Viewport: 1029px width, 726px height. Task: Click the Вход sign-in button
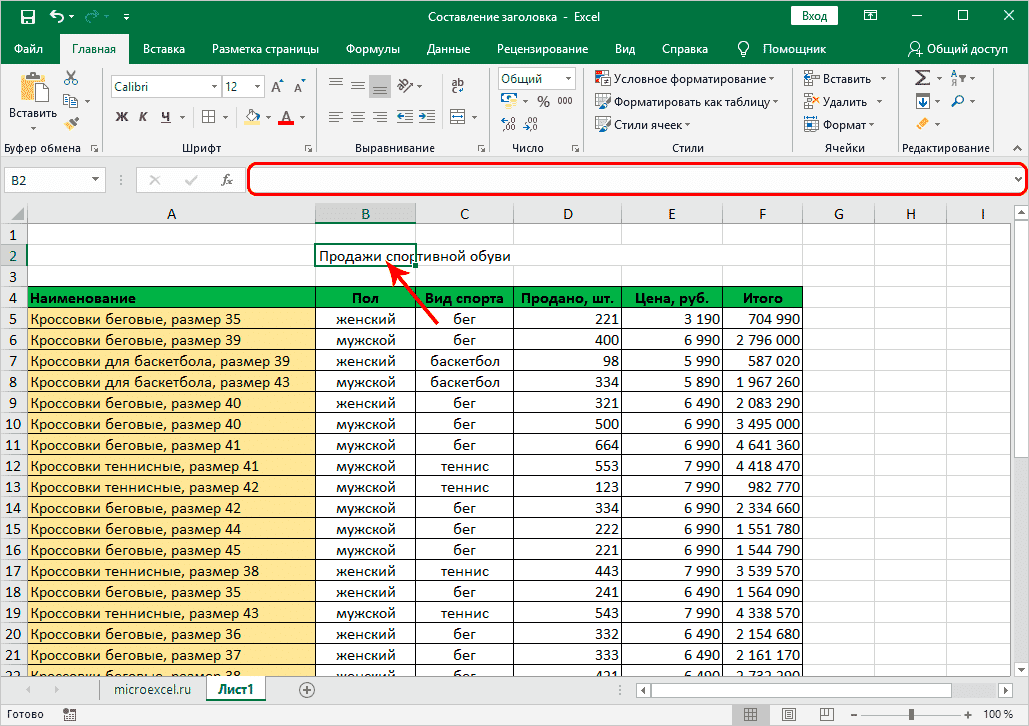tap(814, 16)
